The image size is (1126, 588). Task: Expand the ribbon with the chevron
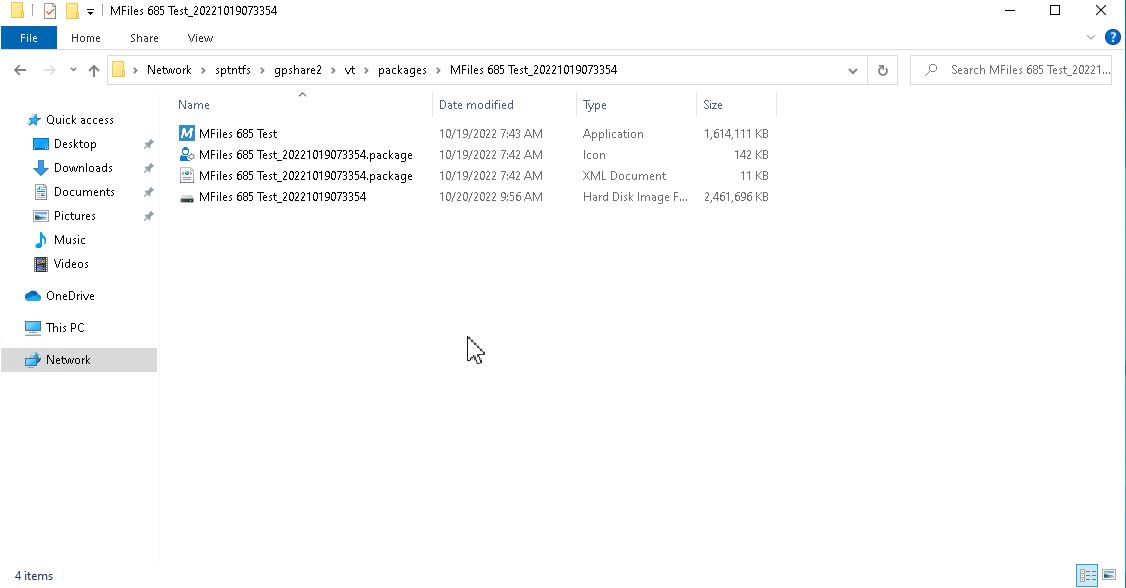1091,37
